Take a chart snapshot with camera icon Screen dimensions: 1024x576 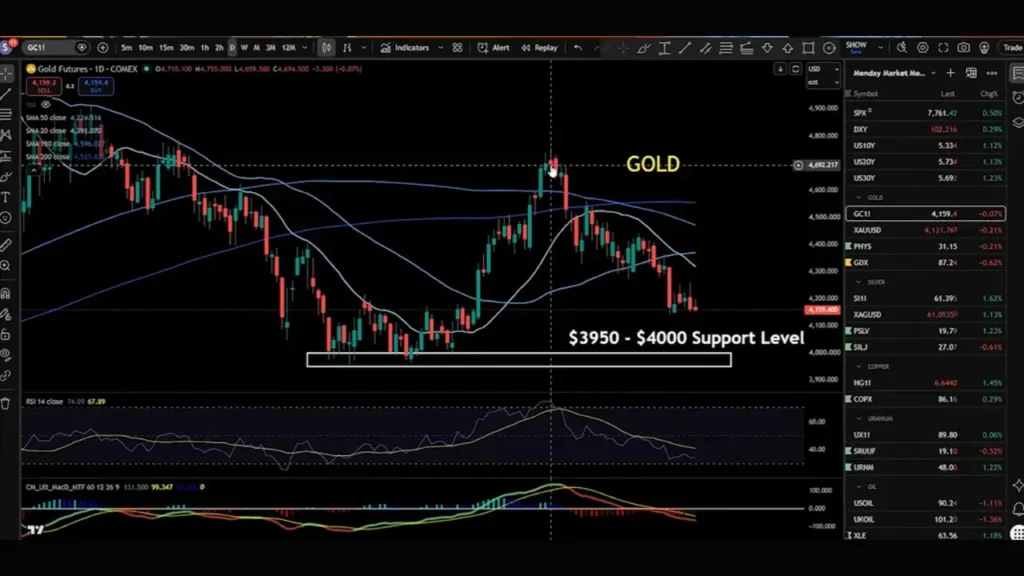coord(963,48)
